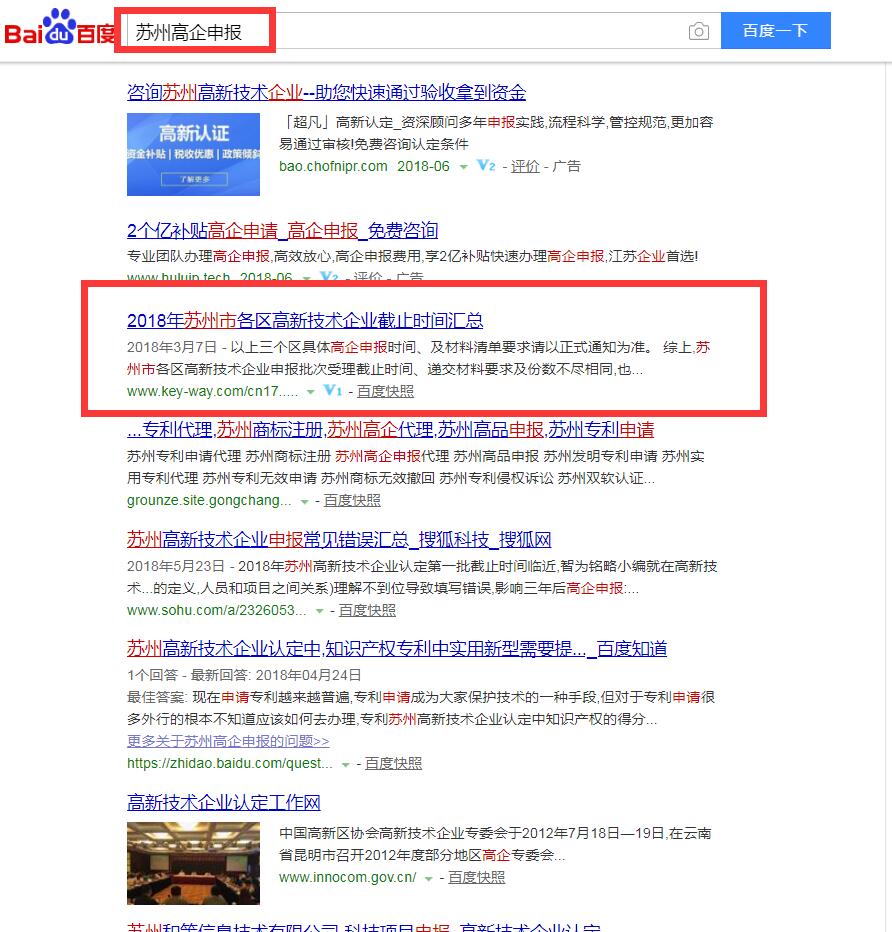
Task: Expand dropdown arrow beside bao.chofnipr.com date
Action: pos(463,167)
